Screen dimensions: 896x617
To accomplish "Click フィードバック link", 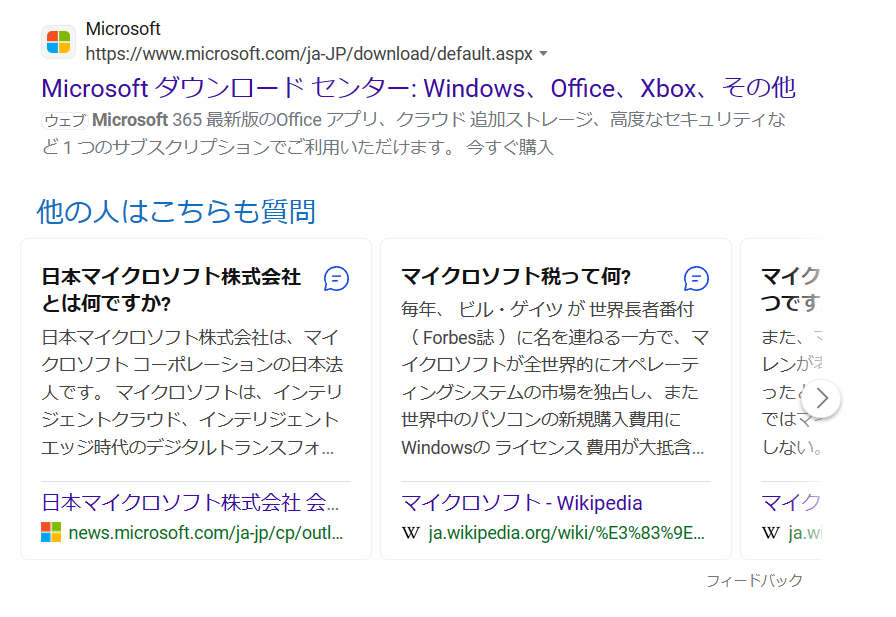I will point(754,581).
